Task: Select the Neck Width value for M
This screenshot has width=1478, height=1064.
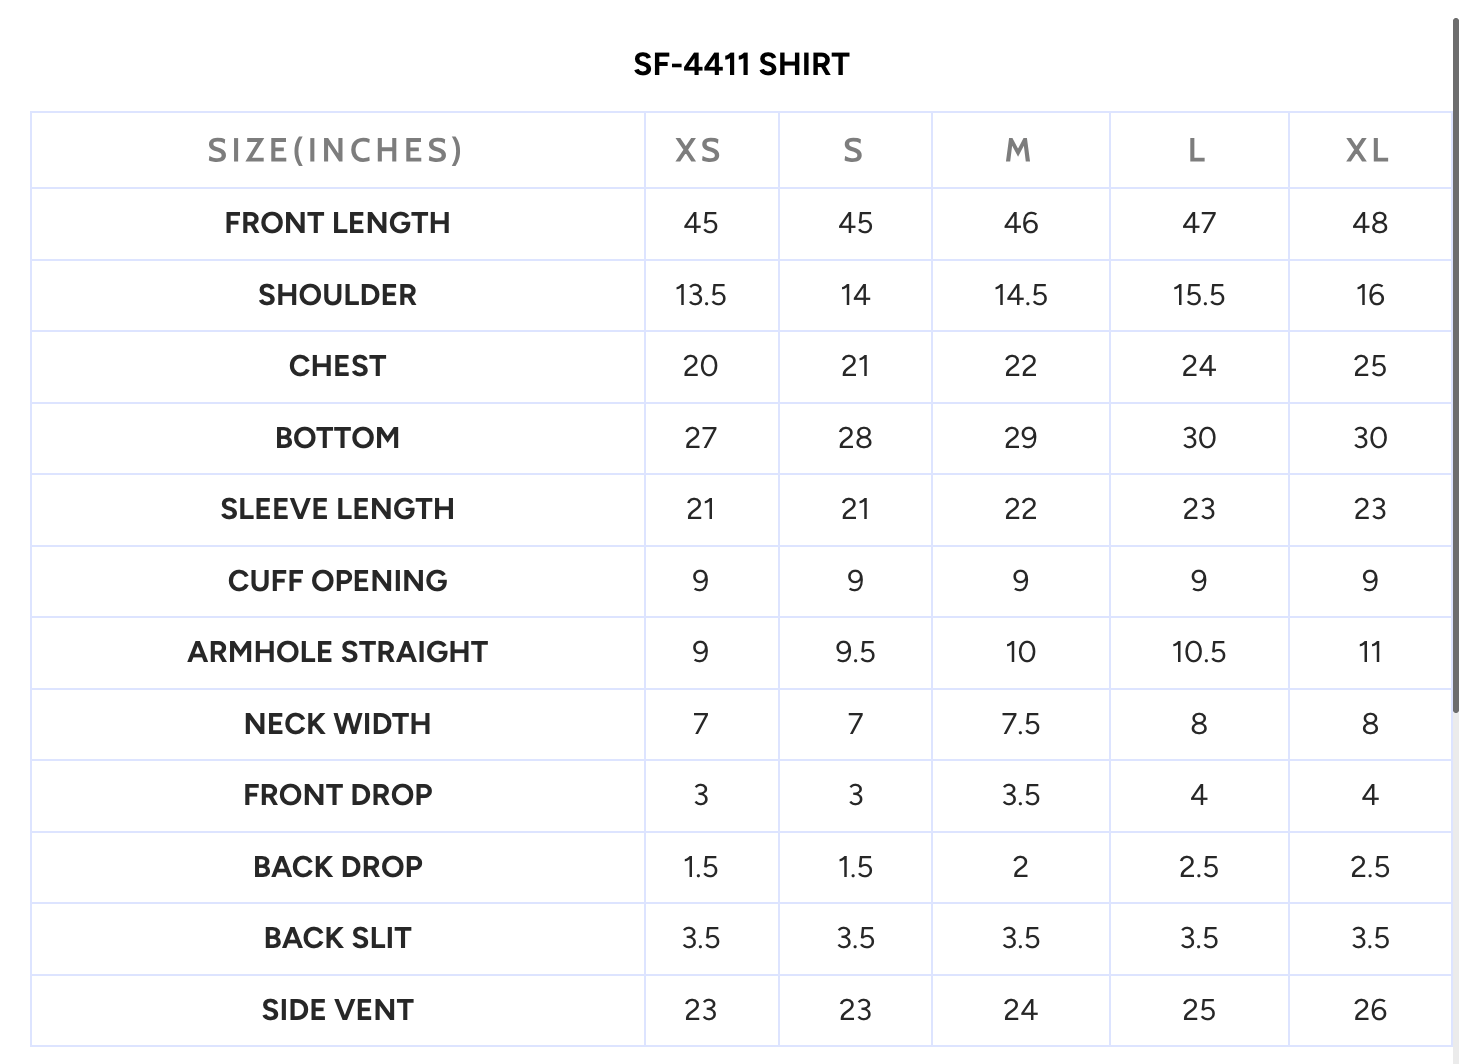Action: [x=1020, y=724]
